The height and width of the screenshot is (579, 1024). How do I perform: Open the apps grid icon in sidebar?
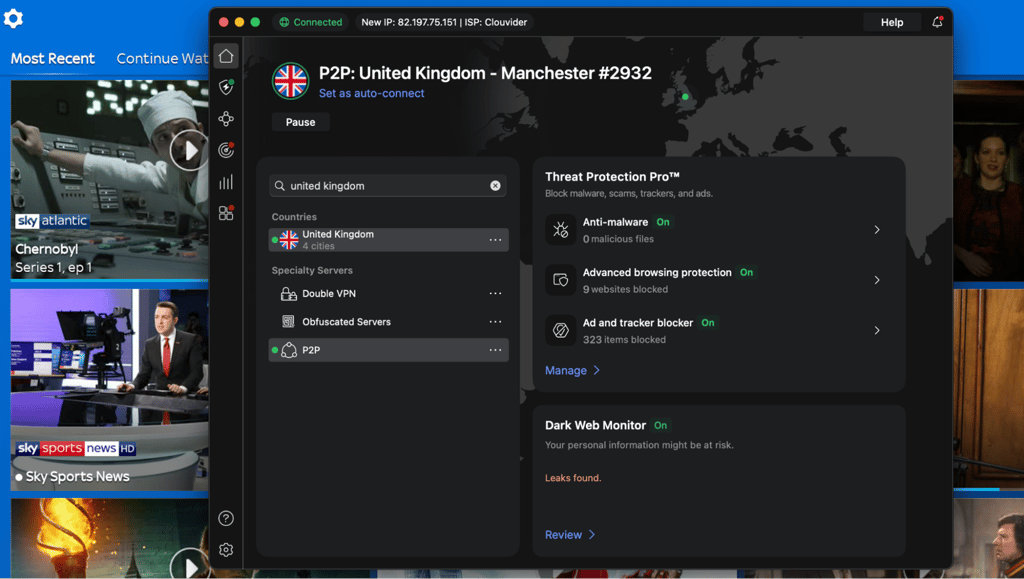point(226,213)
